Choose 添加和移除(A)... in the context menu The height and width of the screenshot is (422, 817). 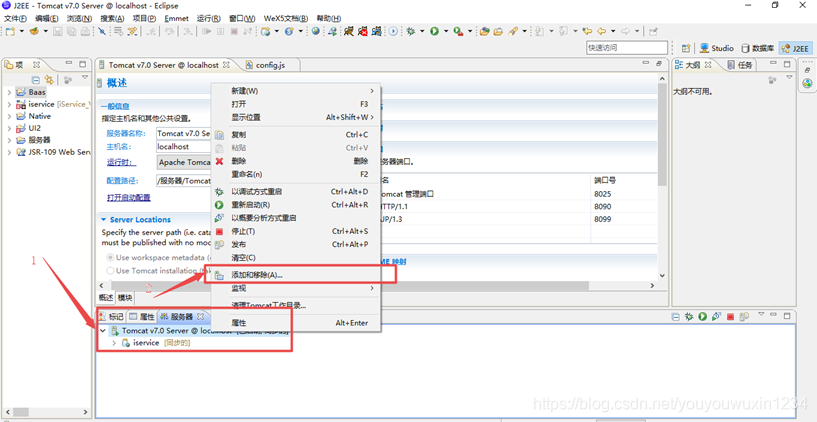tap(296, 275)
